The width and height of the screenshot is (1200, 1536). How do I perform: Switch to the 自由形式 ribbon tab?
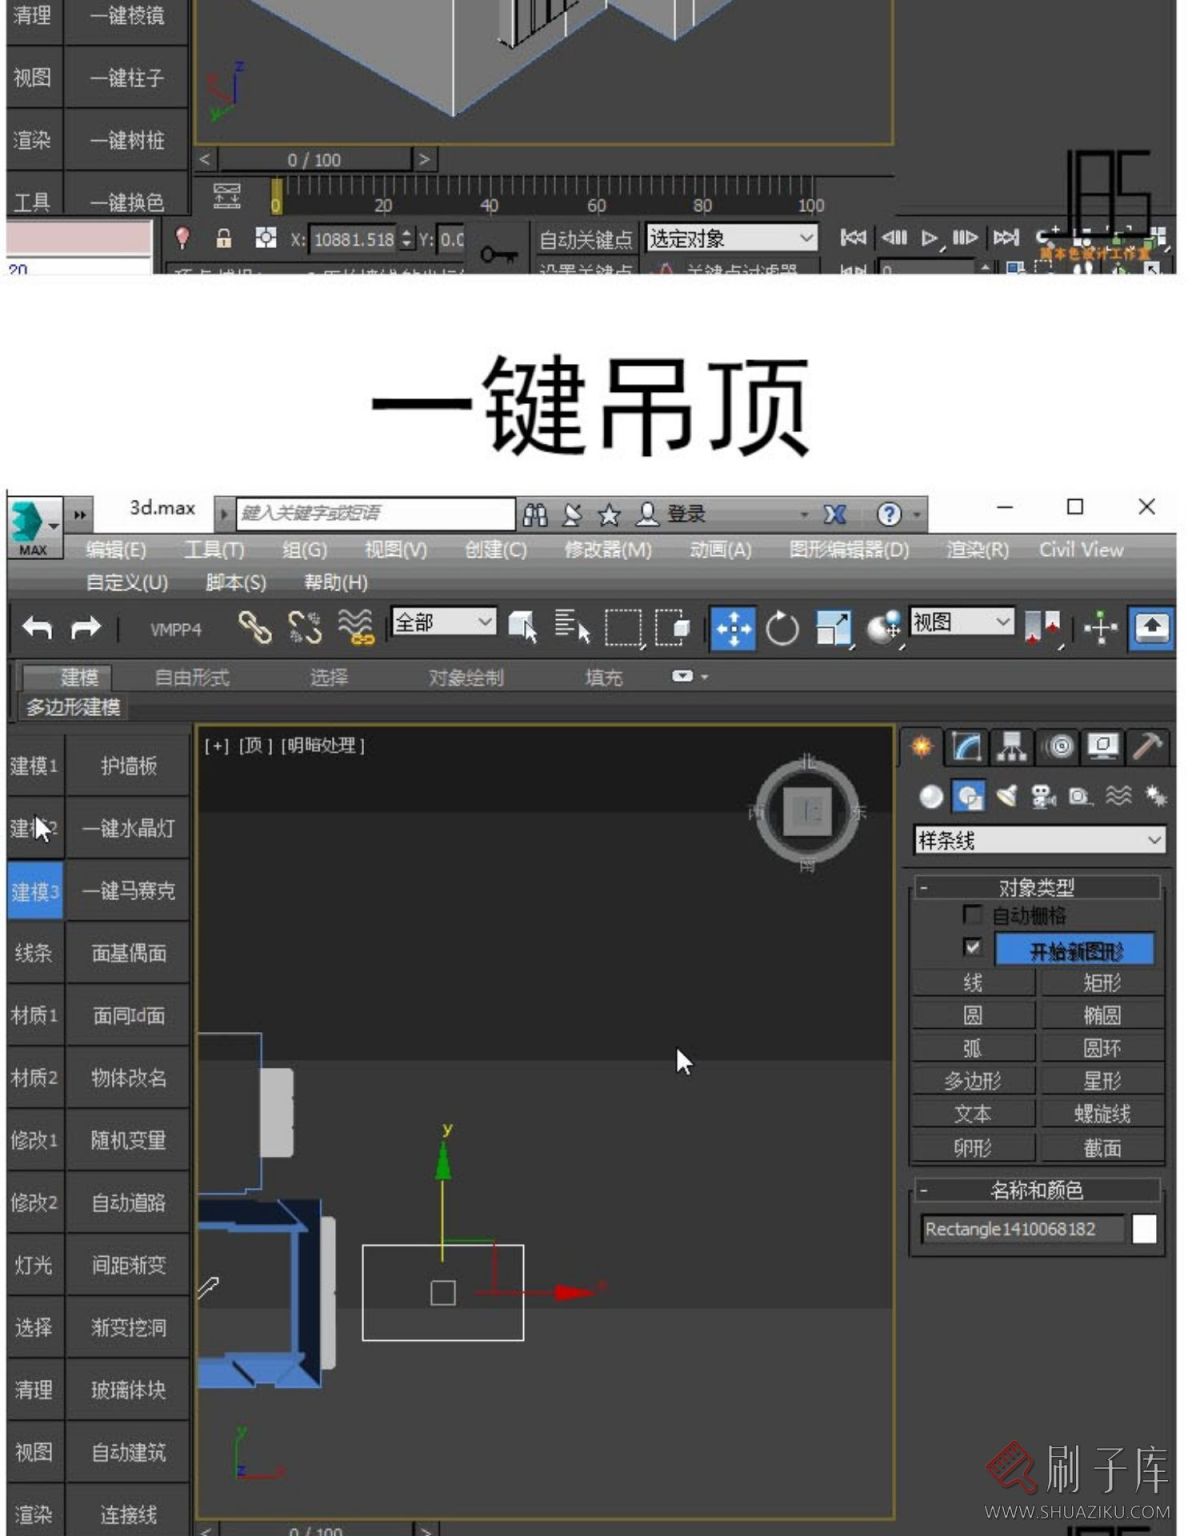click(192, 677)
